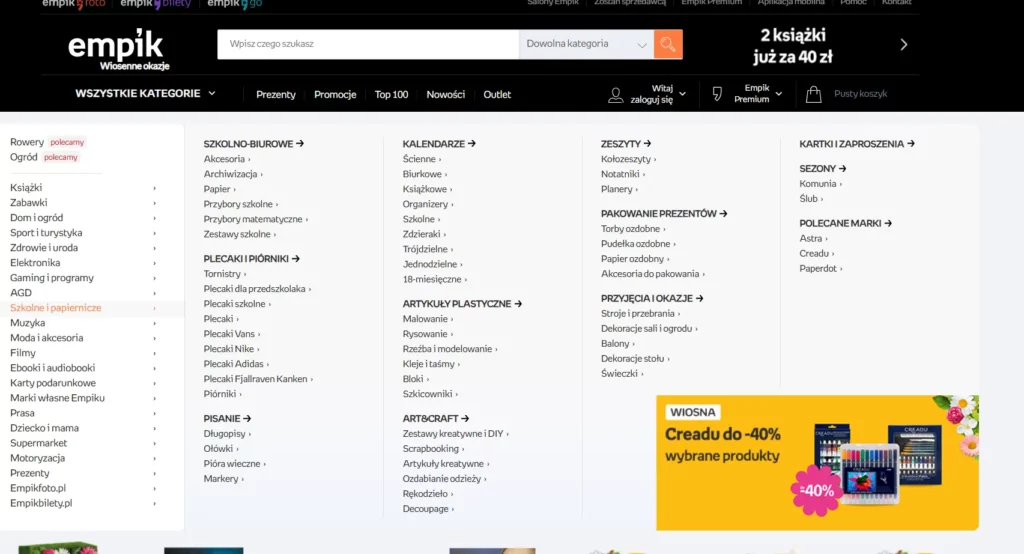Image resolution: width=1024 pixels, height=554 pixels.
Task: Expand the Empik Premium dropdown
Action: coord(757,94)
